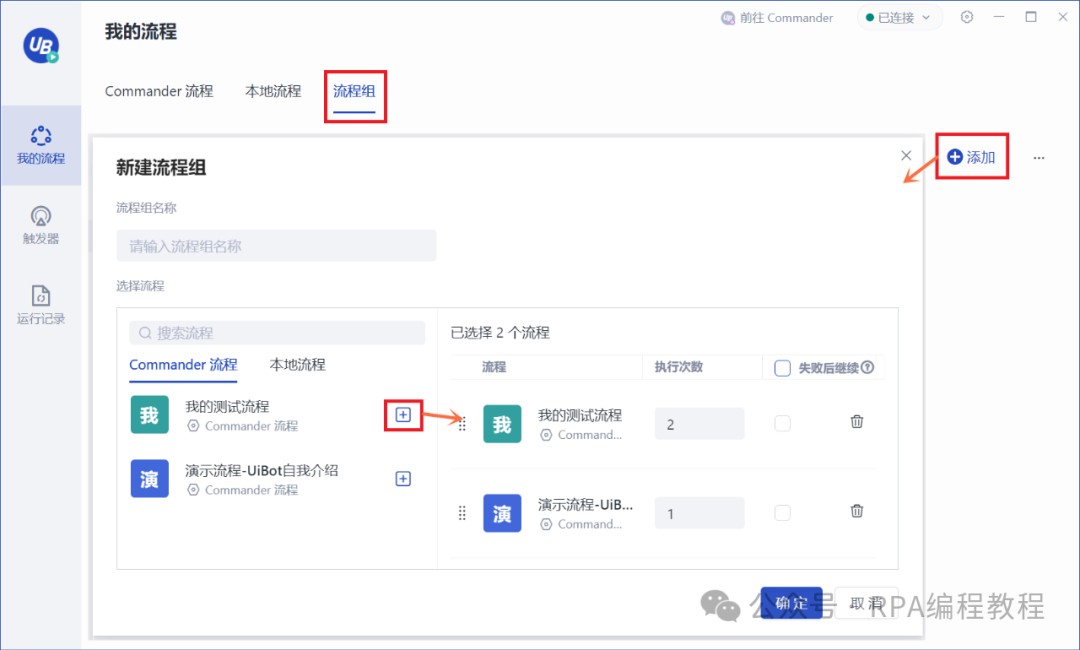Image resolution: width=1080 pixels, height=650 pixels.
Task: Click drag handle of selected 我的测试流程 row
Action: (x=462, y=424)
